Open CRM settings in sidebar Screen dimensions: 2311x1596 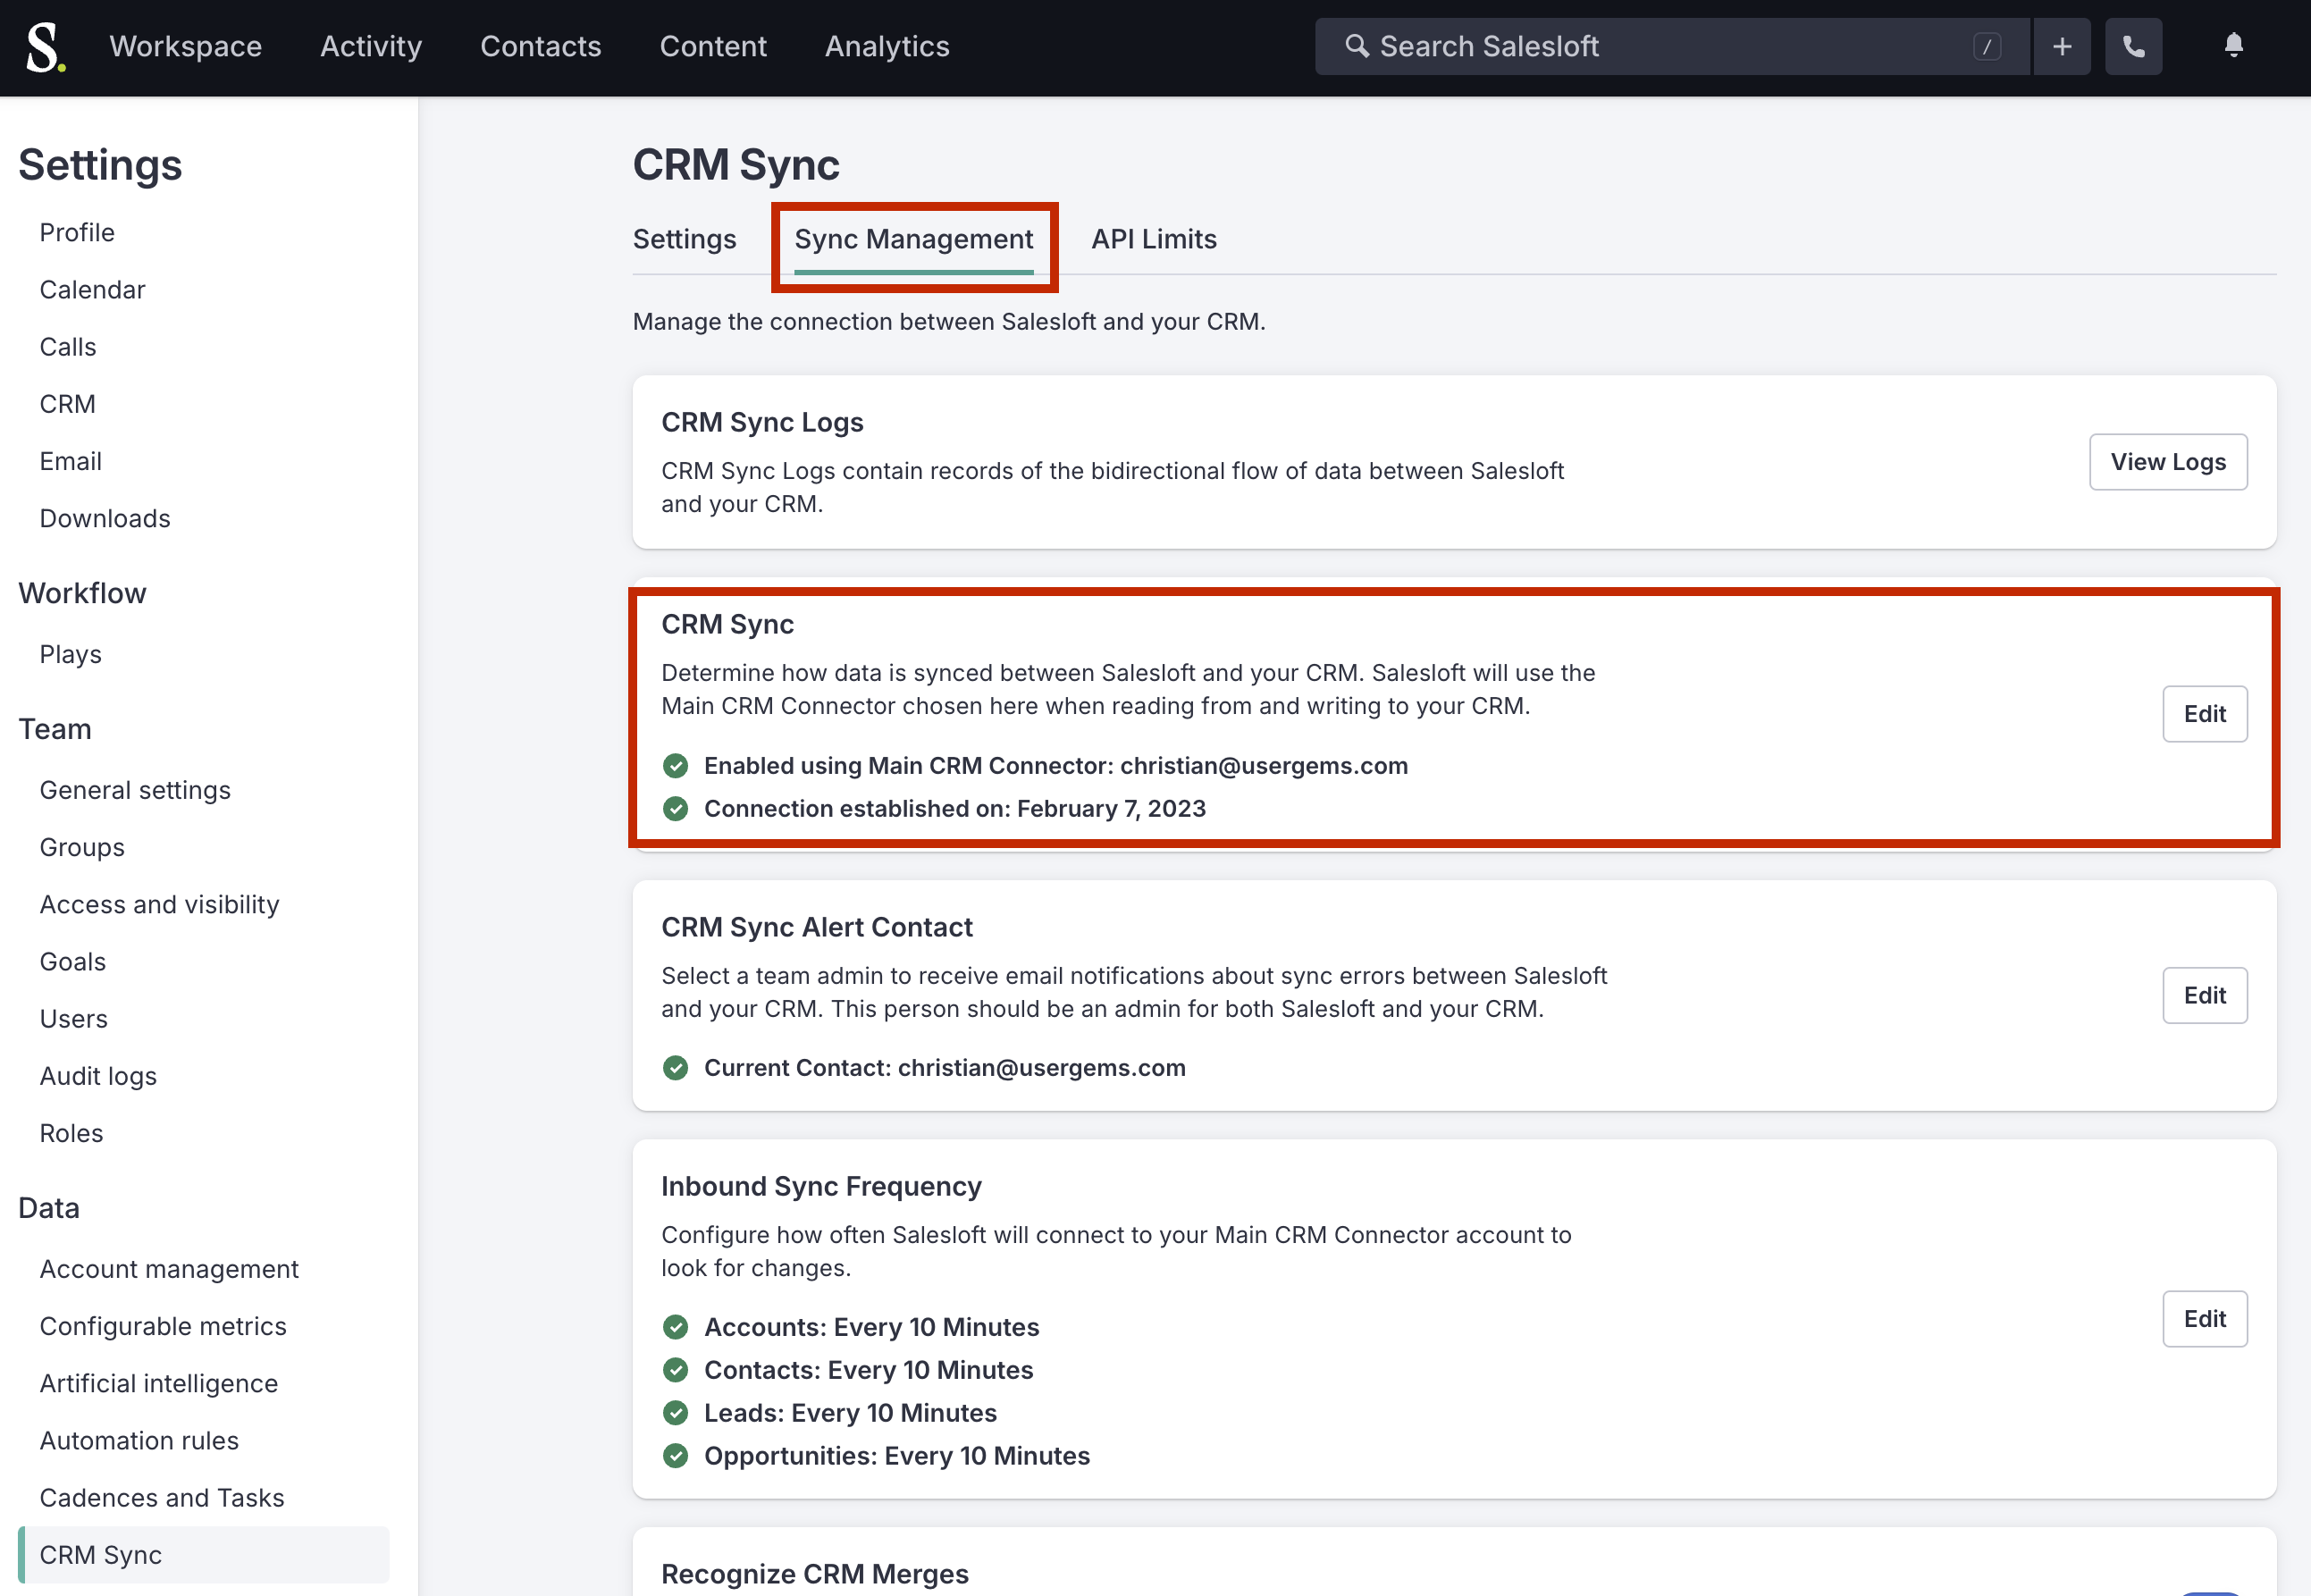coord(67,404)
